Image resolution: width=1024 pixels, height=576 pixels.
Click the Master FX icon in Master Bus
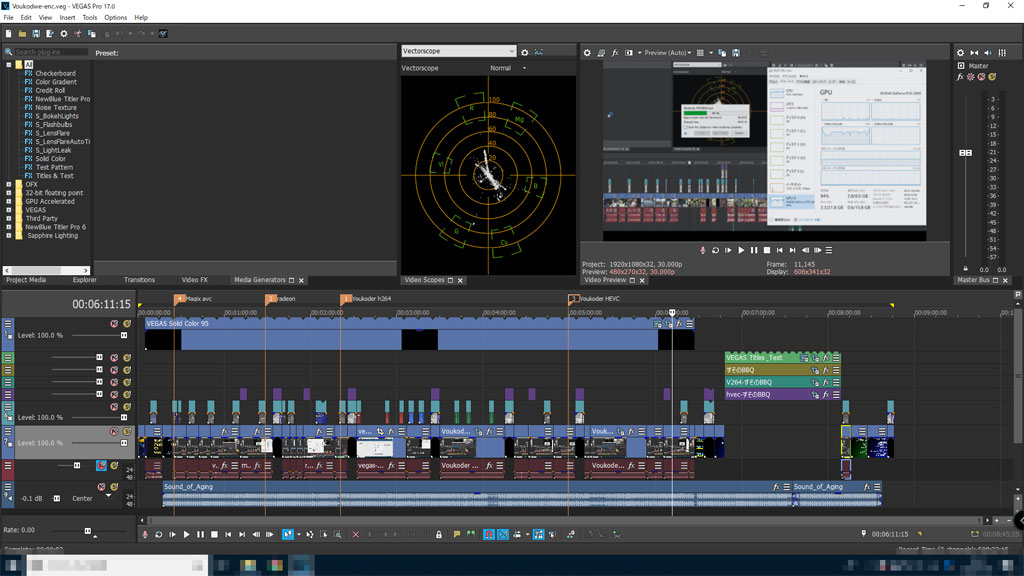point(961,77)
